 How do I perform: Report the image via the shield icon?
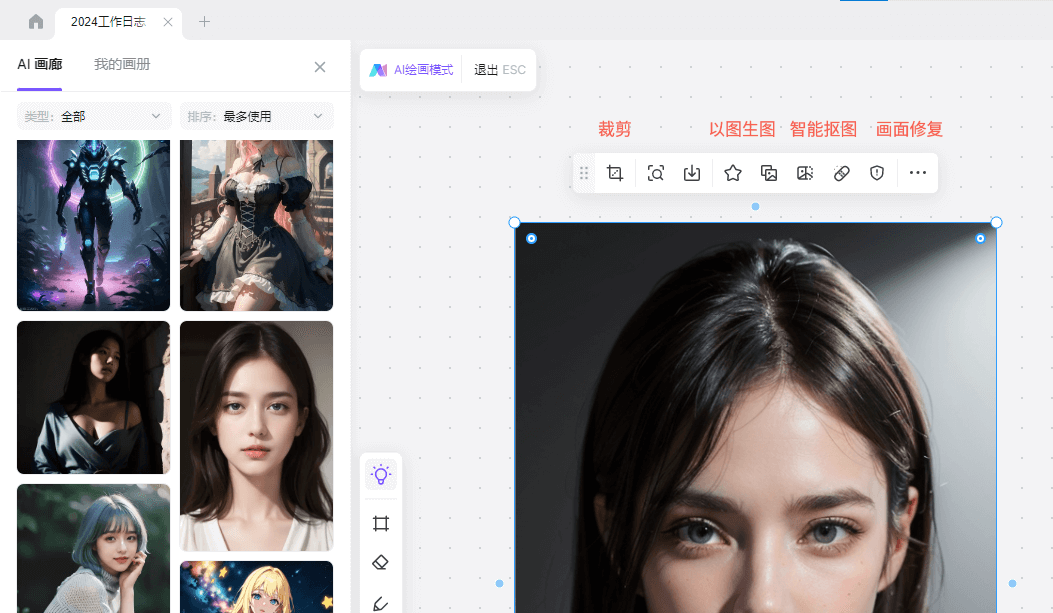click(877, 172)
